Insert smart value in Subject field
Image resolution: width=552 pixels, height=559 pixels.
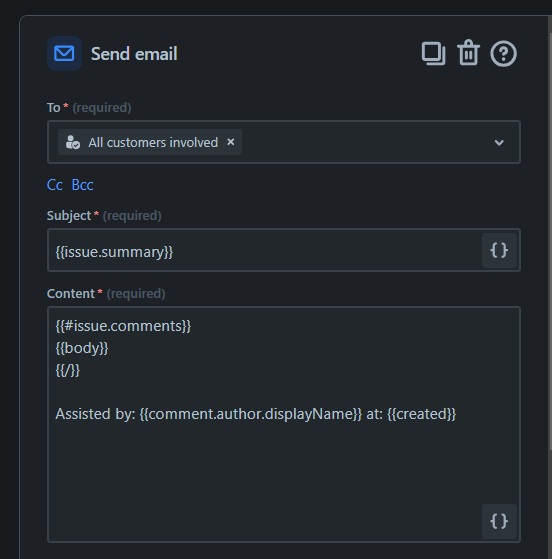[499, 250]
